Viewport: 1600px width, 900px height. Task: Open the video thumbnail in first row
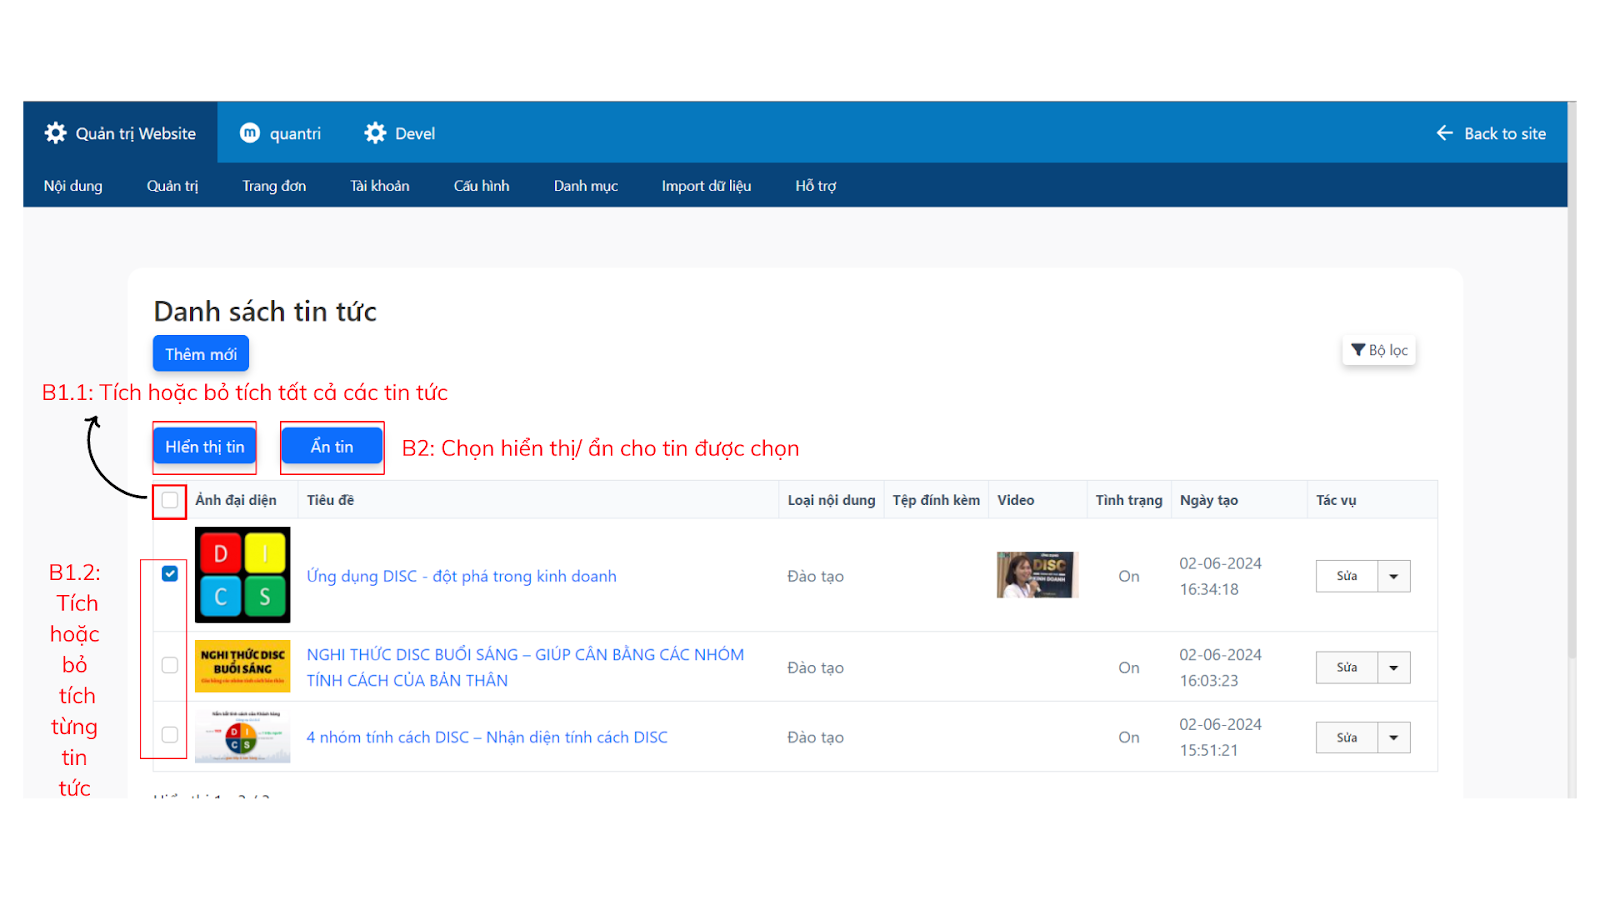(1036, 575)
